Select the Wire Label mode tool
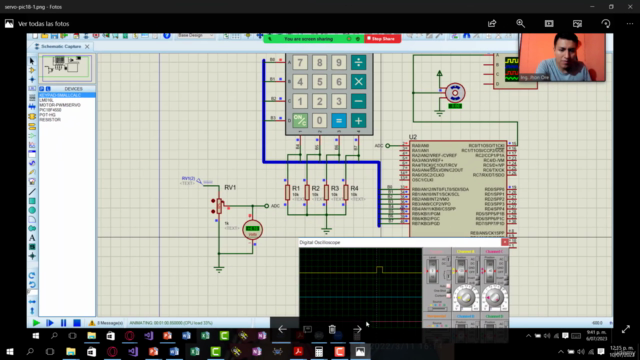 click(32, 89)
